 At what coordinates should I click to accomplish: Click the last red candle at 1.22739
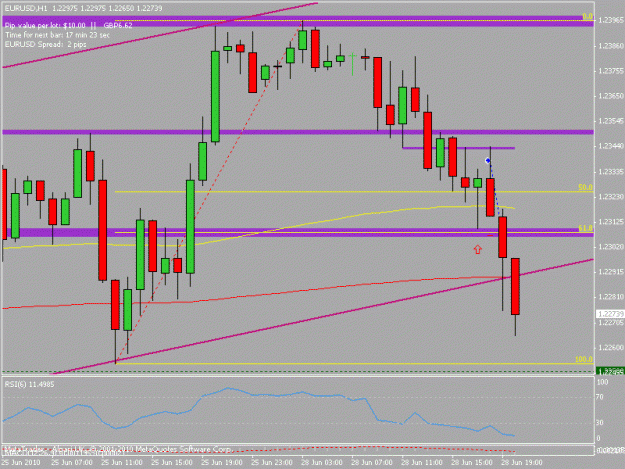(515, 287)
